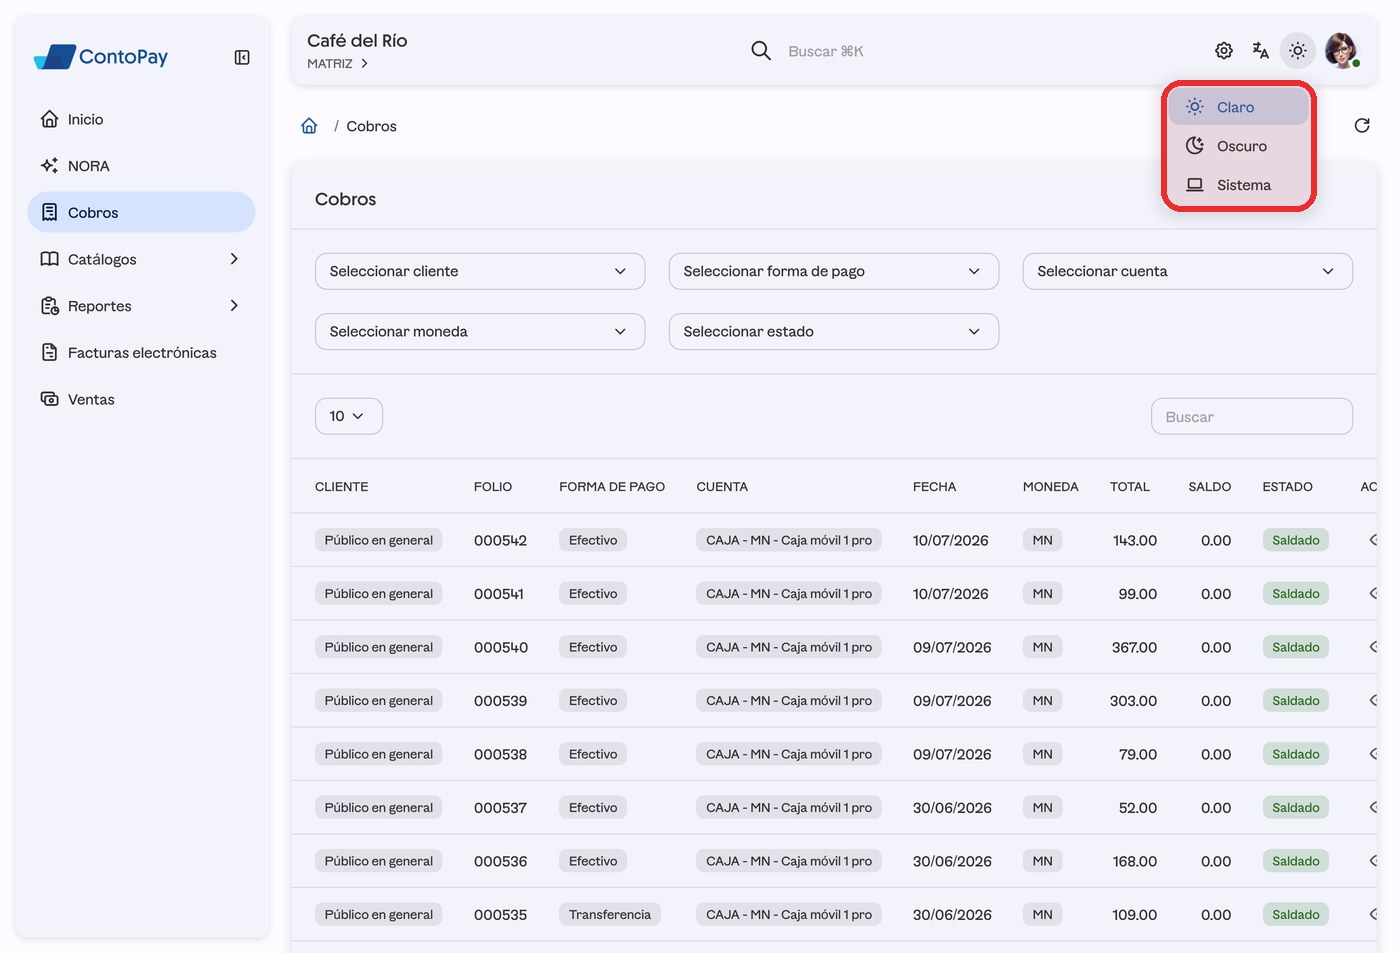Open Seleccionar forma de pago dropdown
This screenshot has width=1400, height=953.
coord(834,271)
